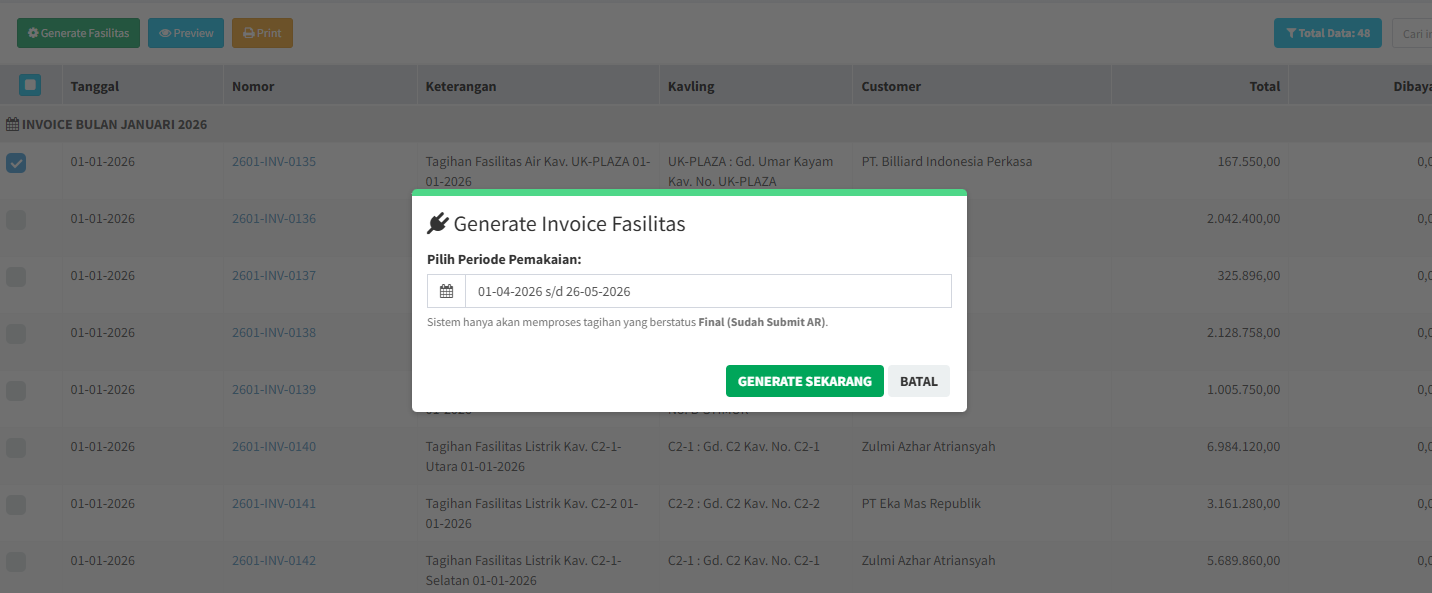Screen dimensions: 1432x593
Task: Cancel the dialog with Batal button
Action: pos(918,381)
